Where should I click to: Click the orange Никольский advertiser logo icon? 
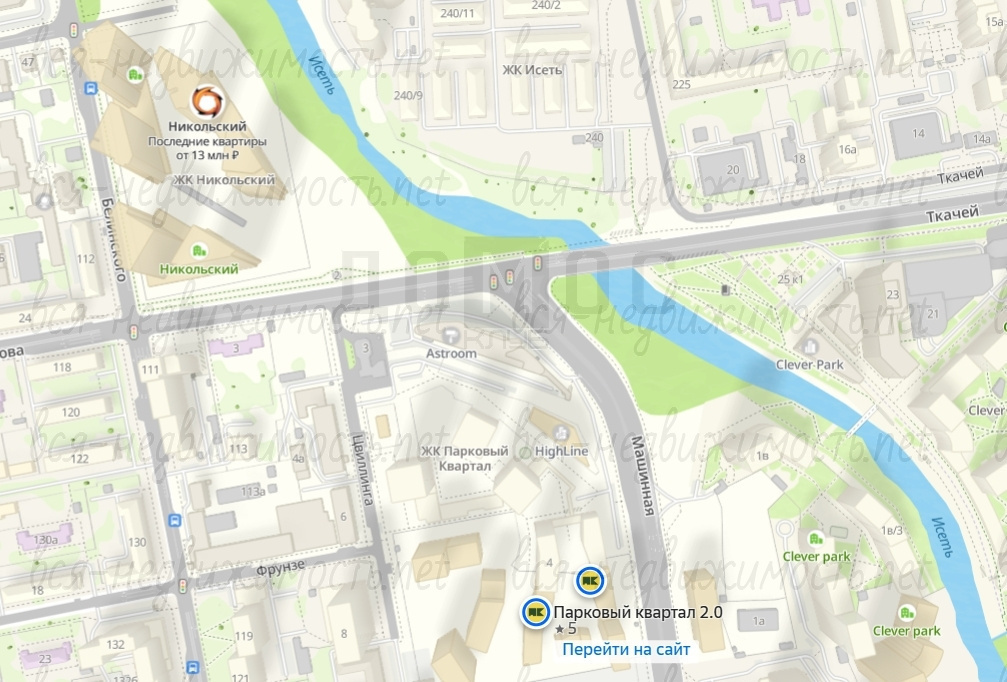coord(207,101)
